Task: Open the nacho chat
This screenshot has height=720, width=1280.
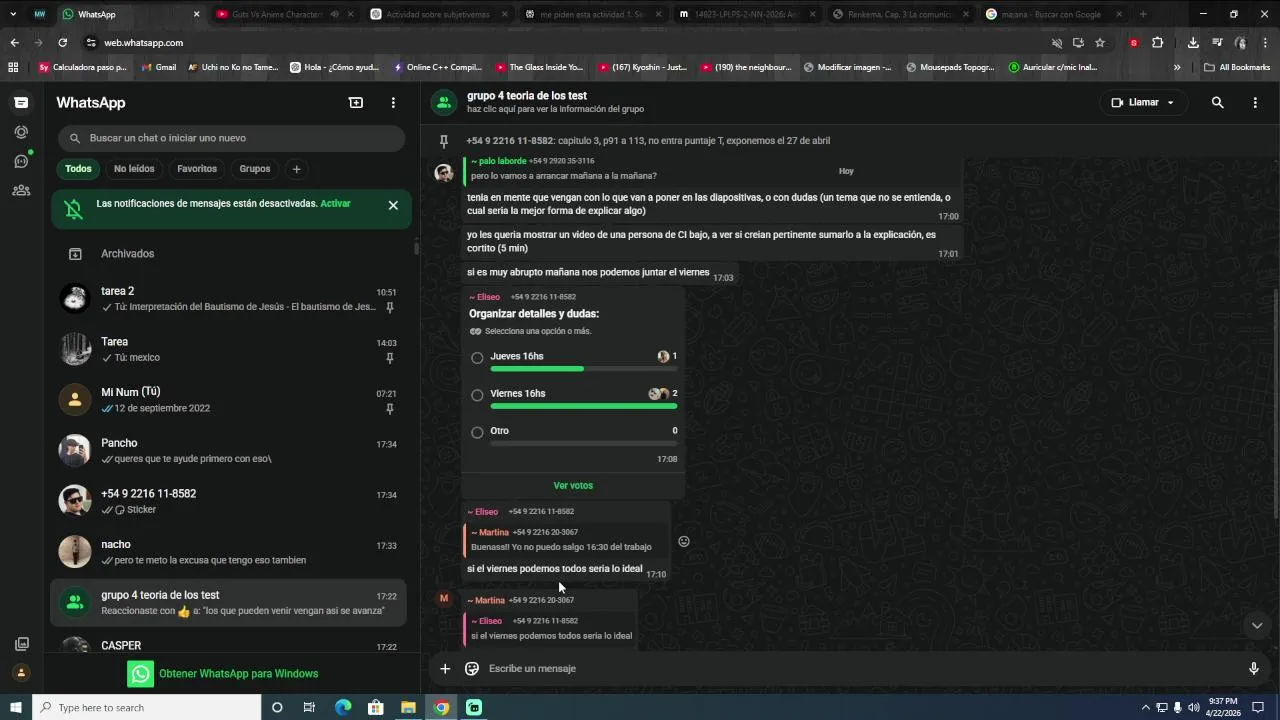Action: (x=230, y=552)
